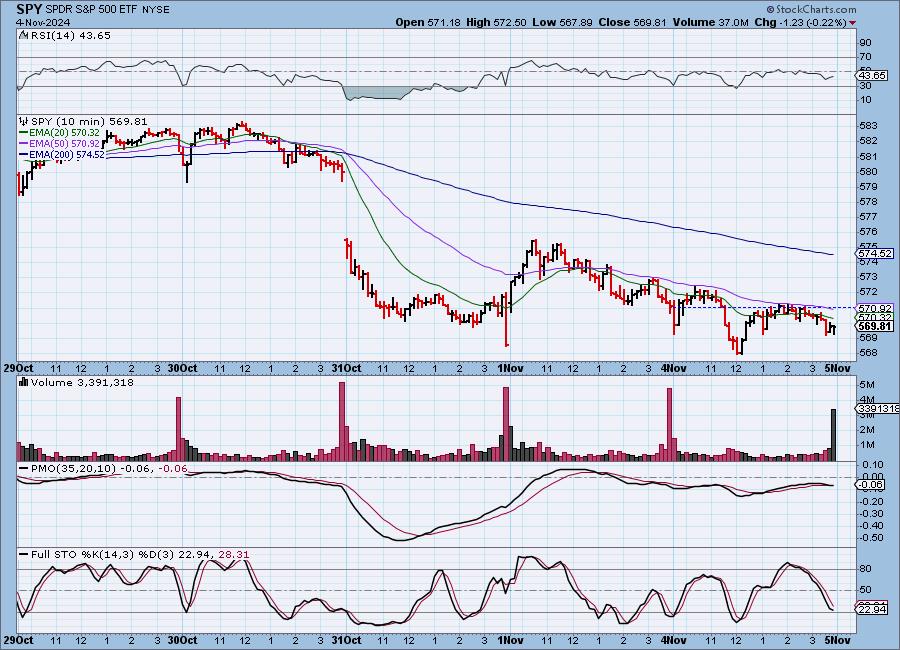Click the EMA(20) 570.32 legend text

[64, 133]
